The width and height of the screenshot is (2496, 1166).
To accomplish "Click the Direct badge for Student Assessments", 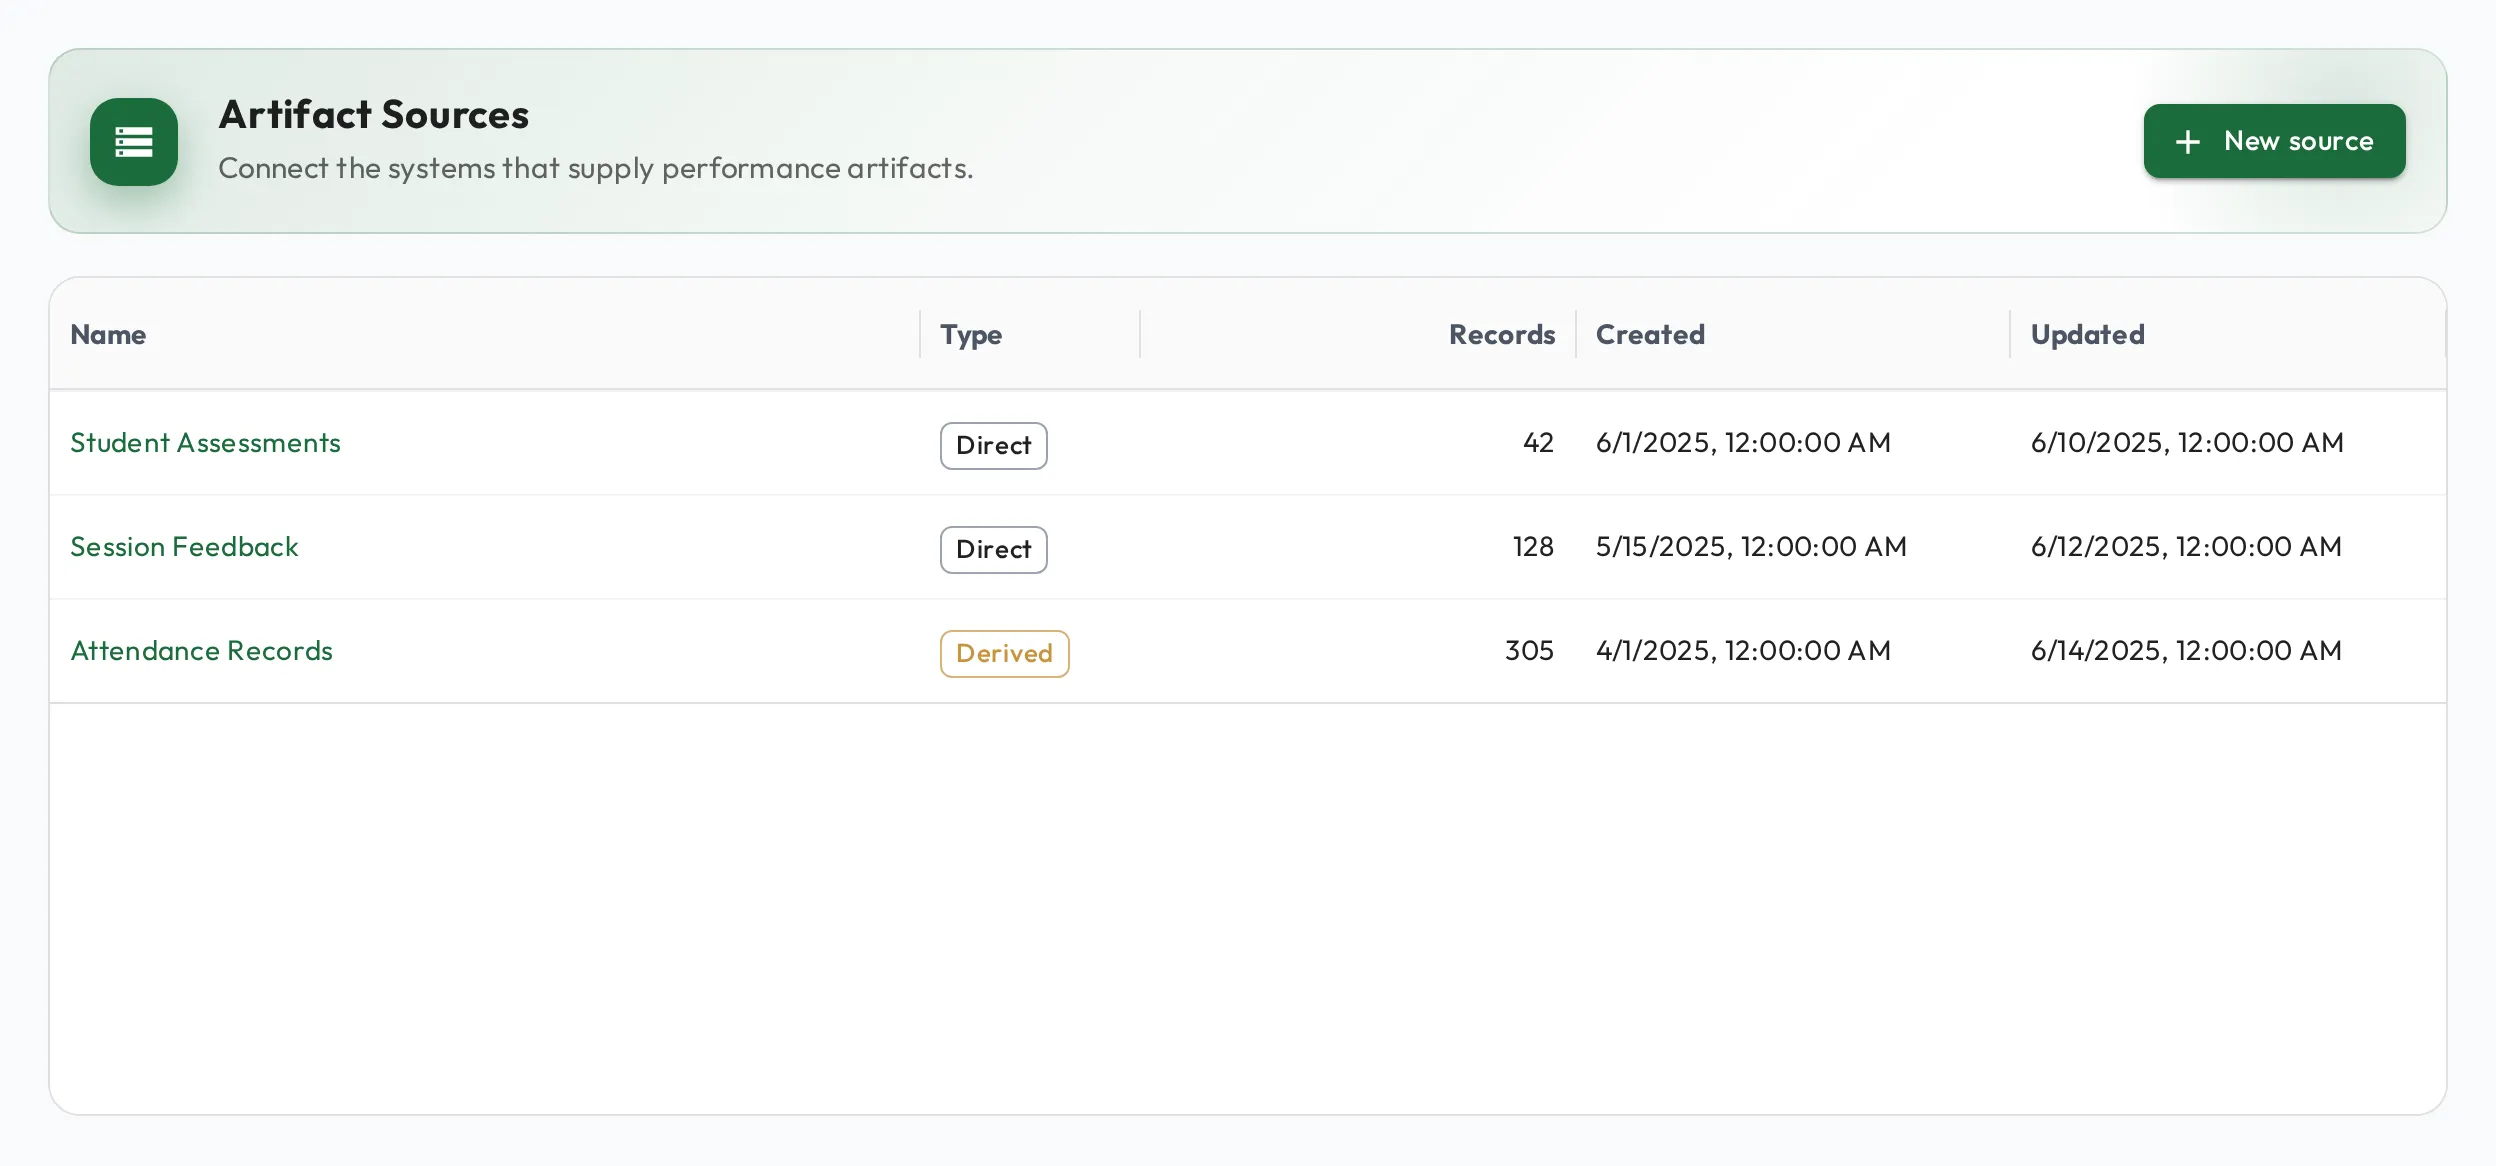I will [x=993, y=445].
